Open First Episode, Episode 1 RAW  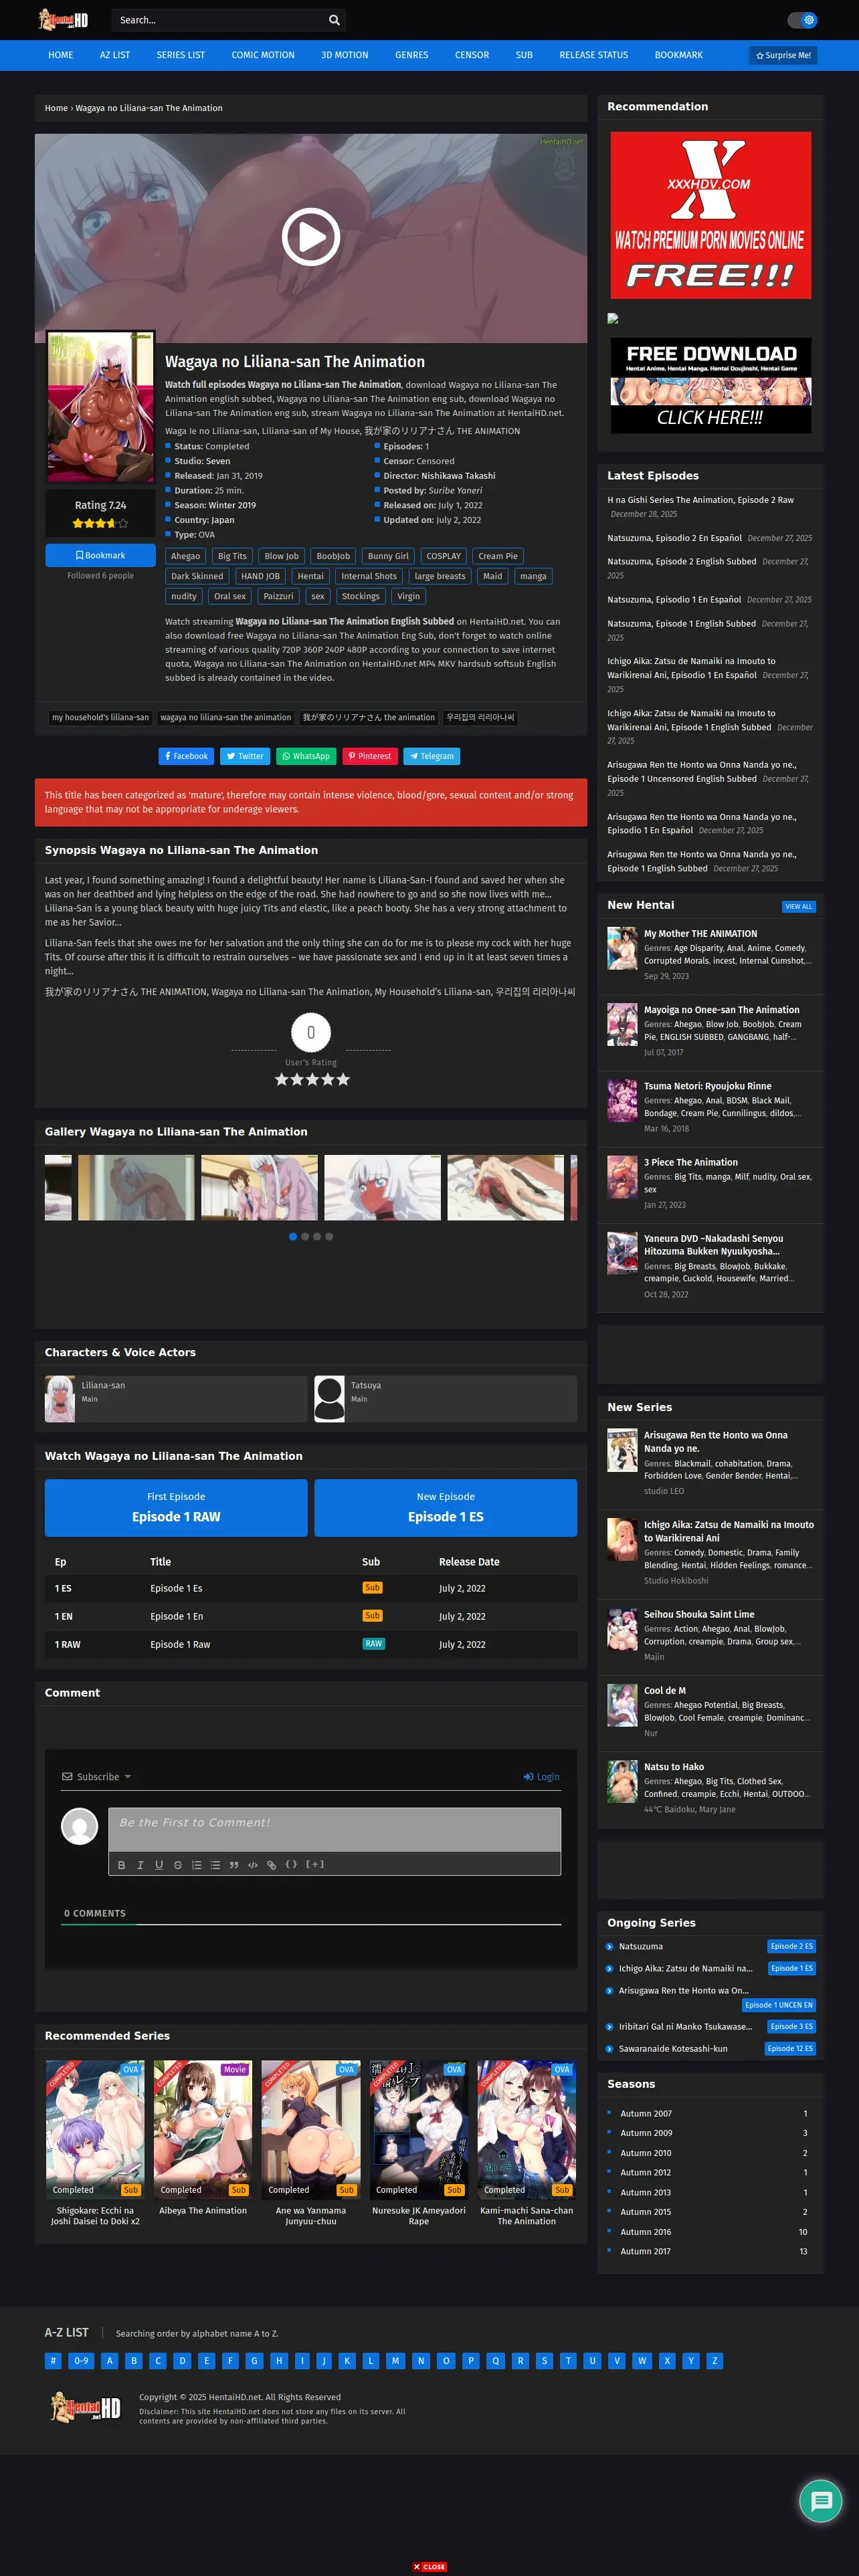[176, 1508]
